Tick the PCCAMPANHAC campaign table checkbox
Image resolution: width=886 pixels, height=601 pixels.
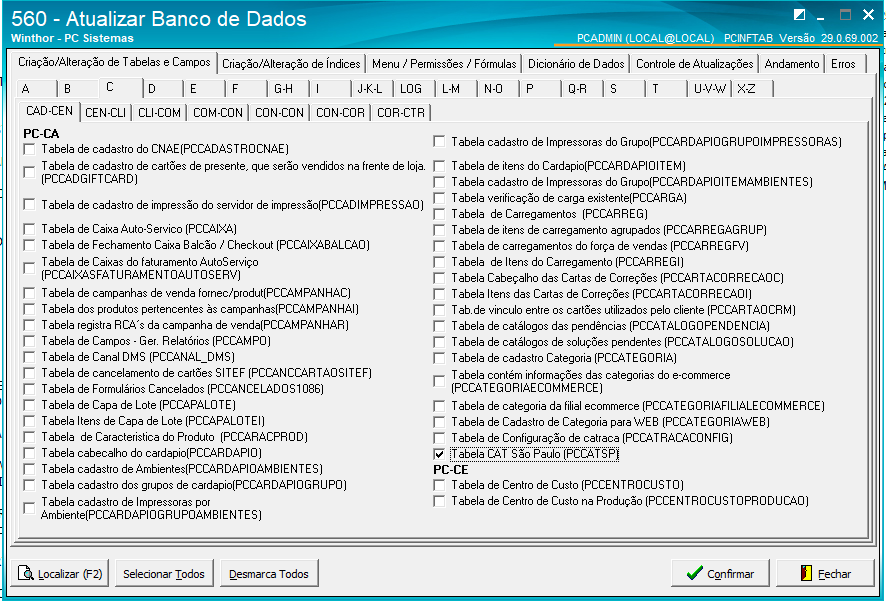[29, 293]
